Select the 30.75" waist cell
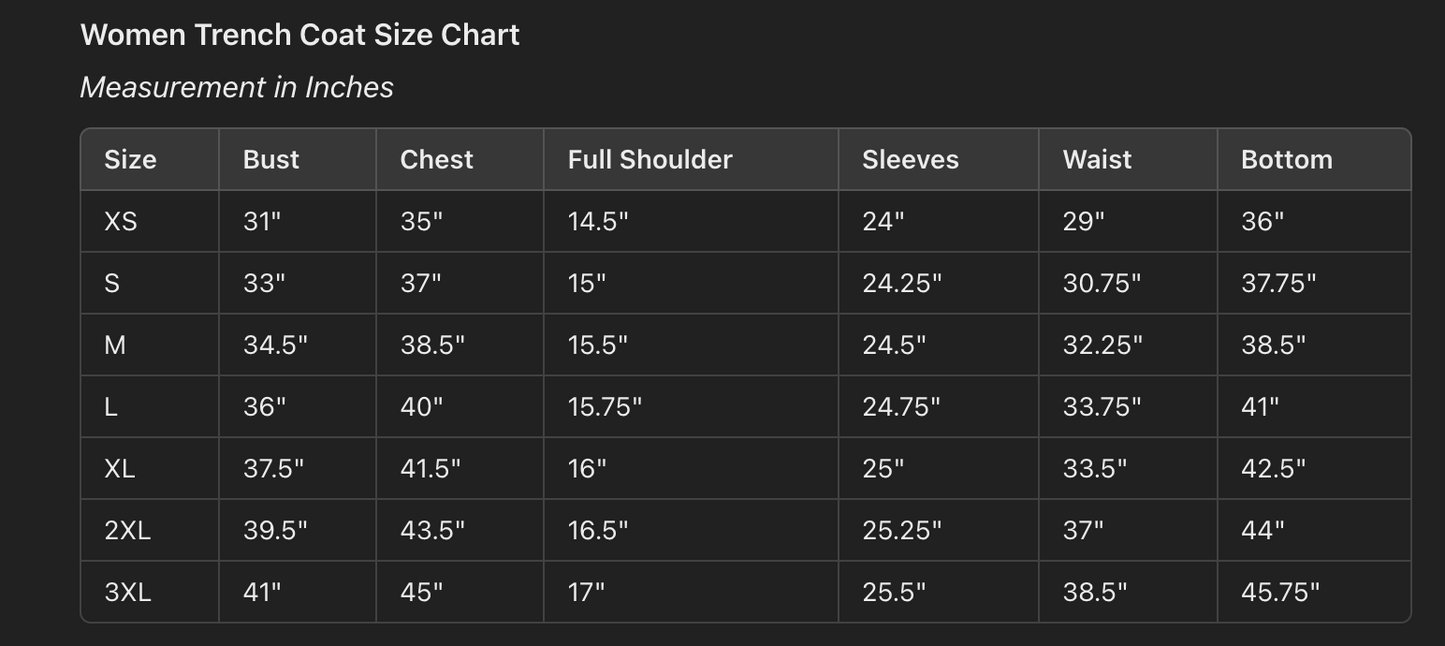This screenshot has width=1445, height=646. [x=1101, y=284]
